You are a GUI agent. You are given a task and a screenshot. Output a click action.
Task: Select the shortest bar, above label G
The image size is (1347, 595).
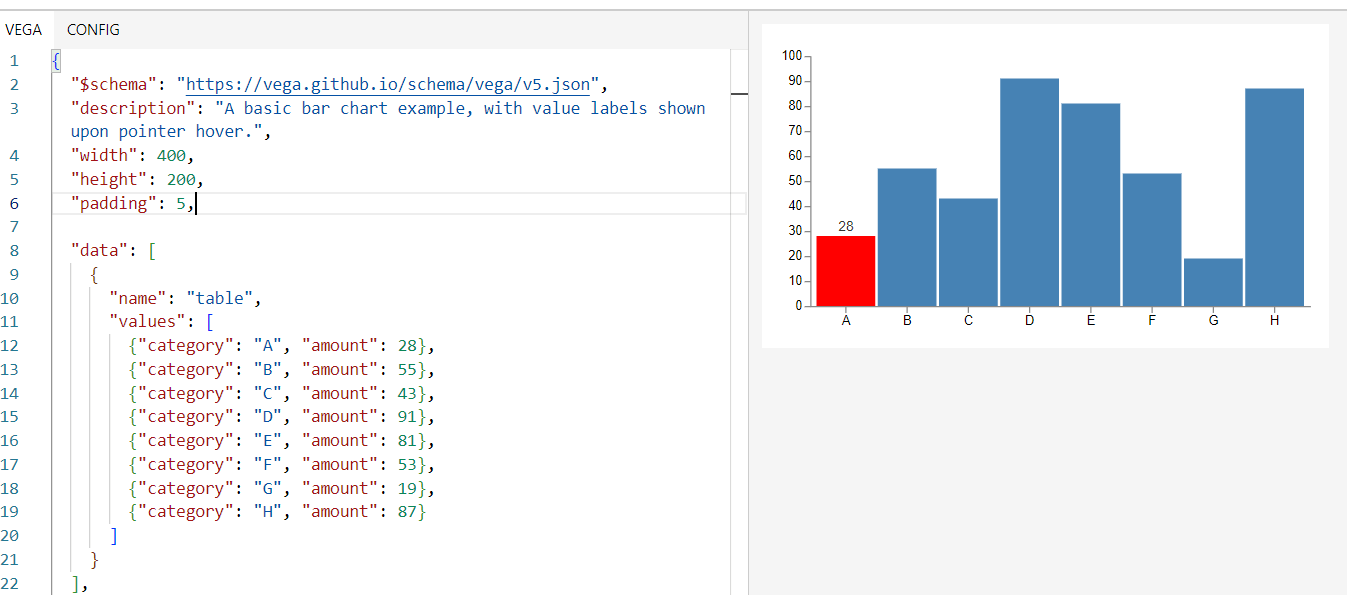coord(1213,282)
